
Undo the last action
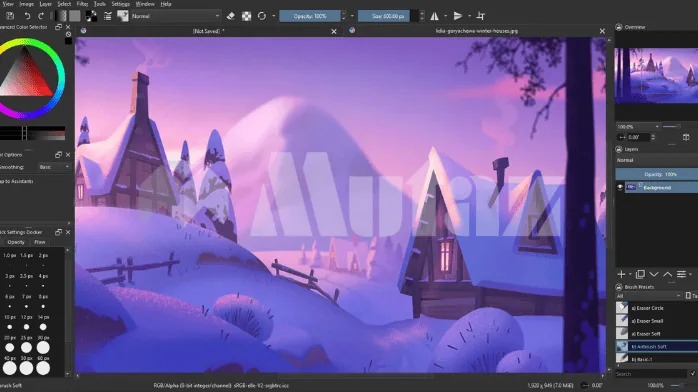click(27, 16)
